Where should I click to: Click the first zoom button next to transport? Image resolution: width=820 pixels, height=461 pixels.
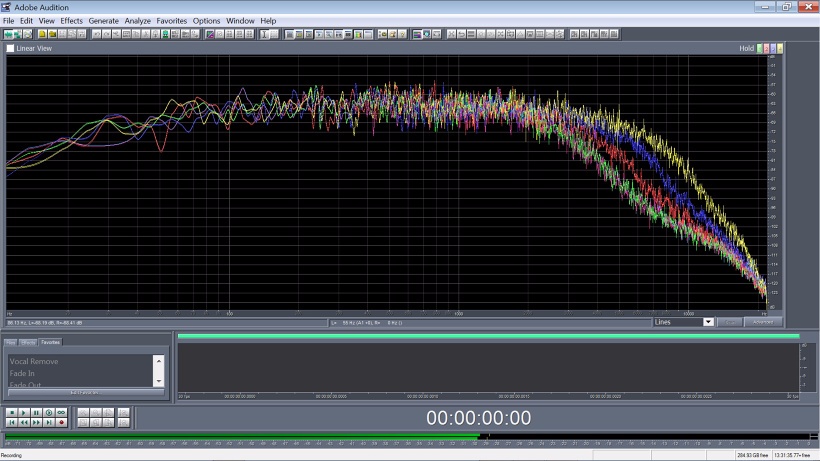click(83, 412)
